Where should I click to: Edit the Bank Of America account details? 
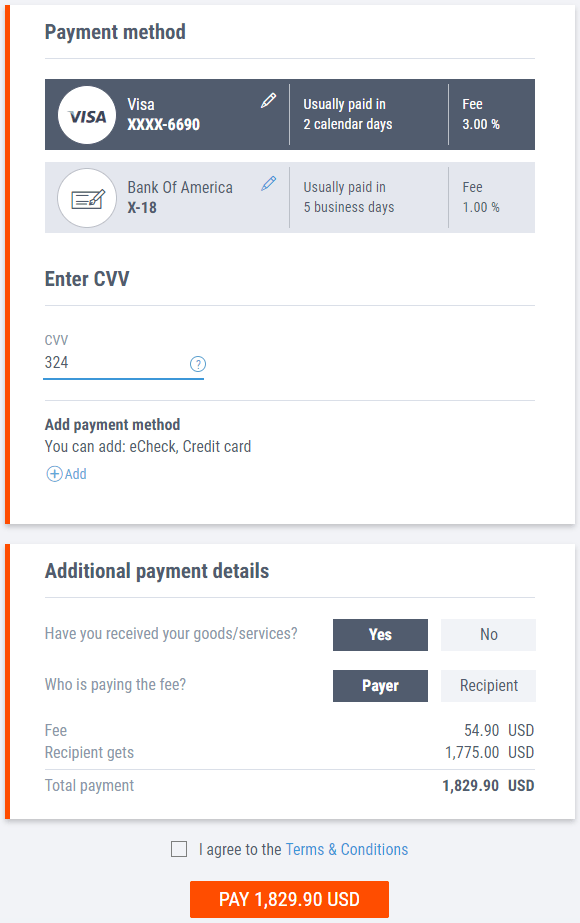coord(268,183)
